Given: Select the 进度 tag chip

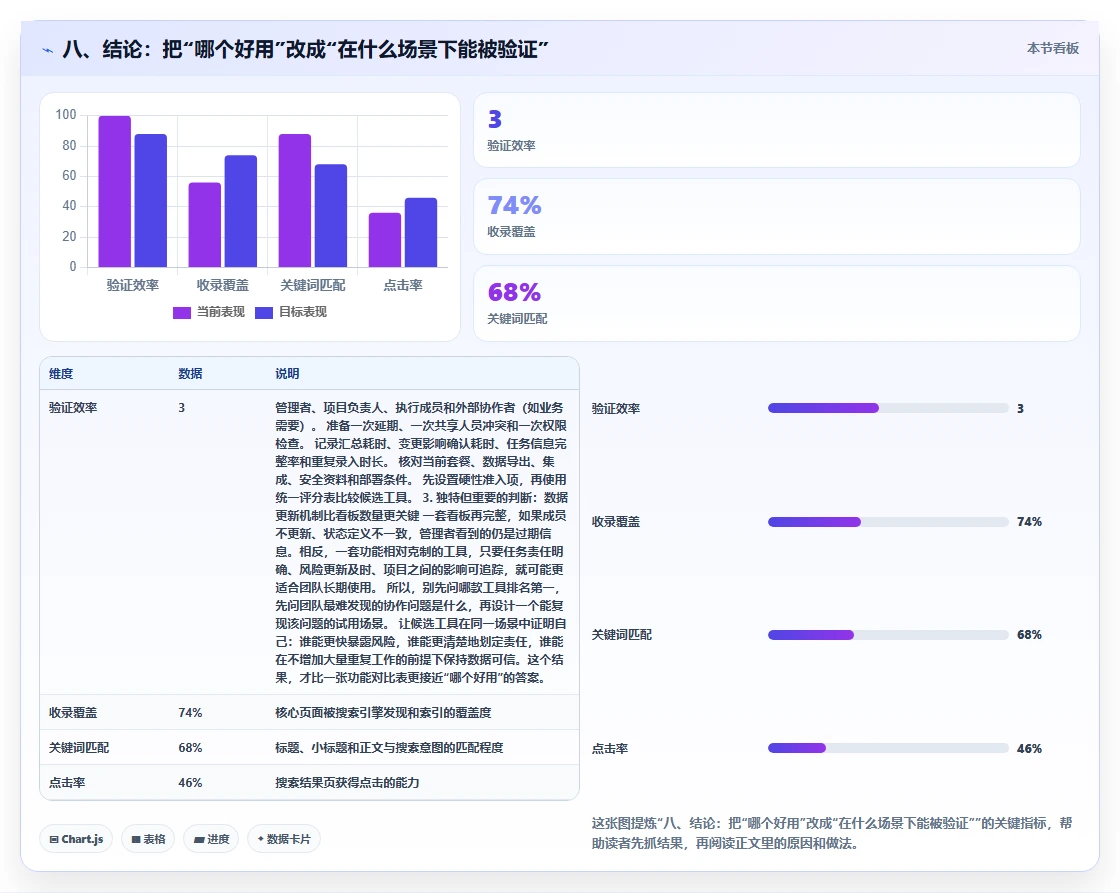Looking at the screenshot, I should (211, 839).
